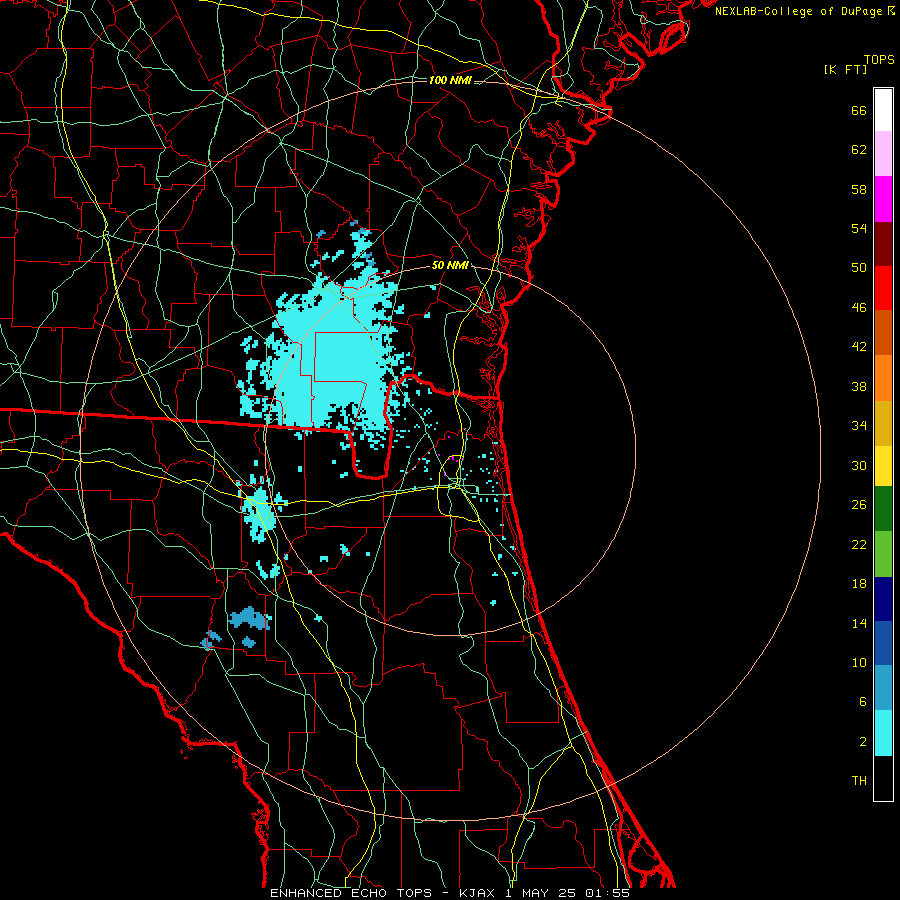The width and height of the screenshot is (900, 900).
Task: Click the 01:55 timestamp in the caption
Action: (607, 893)
